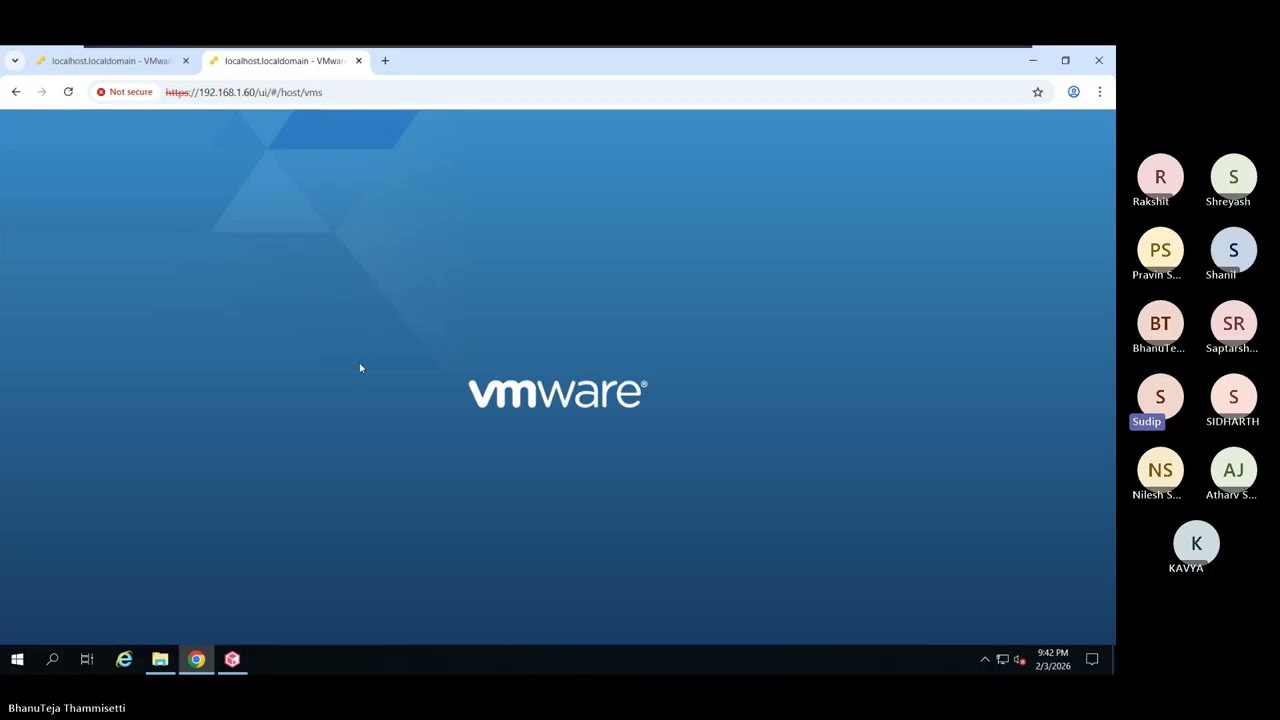1280x720 pixels.
Task: Close the active VMware tab
Action: 358,61
